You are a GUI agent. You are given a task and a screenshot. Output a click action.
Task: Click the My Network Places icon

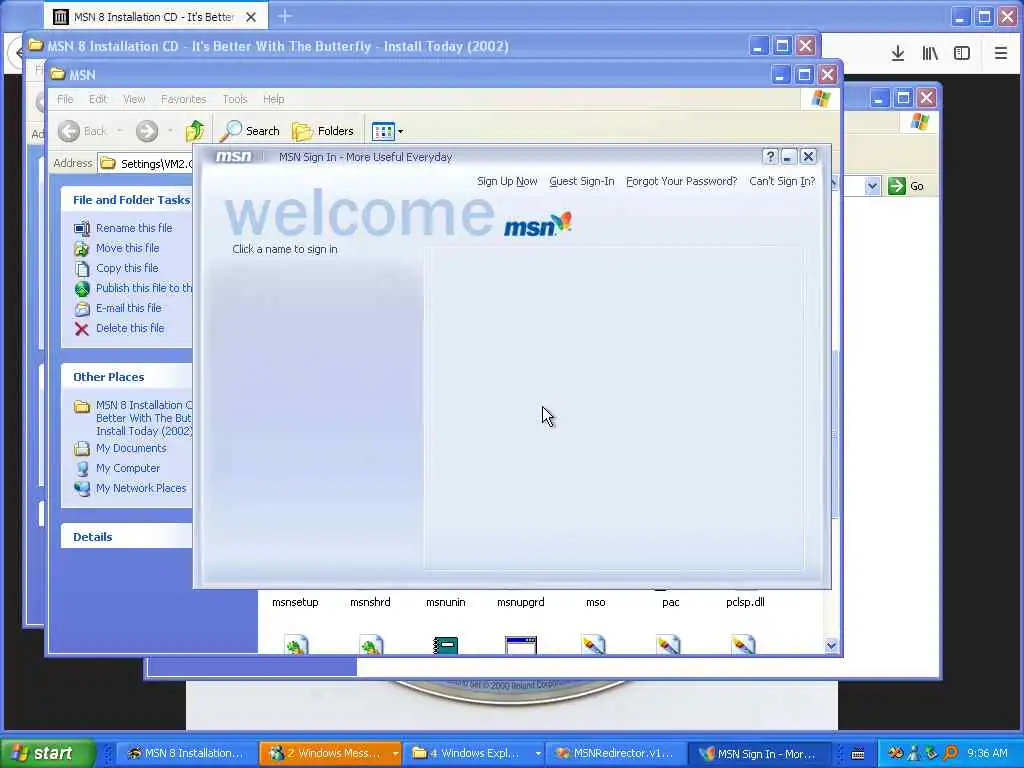pyautogui.click(x=82, y=488)
